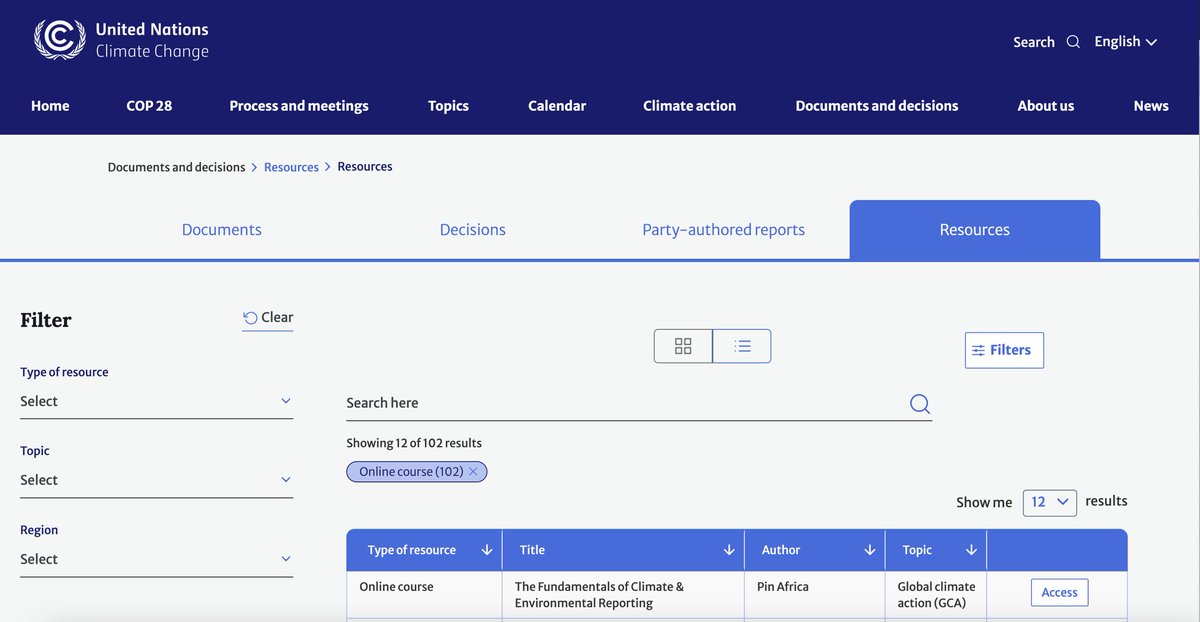
Task: Open the Topics menu
Action: point(448,105)
